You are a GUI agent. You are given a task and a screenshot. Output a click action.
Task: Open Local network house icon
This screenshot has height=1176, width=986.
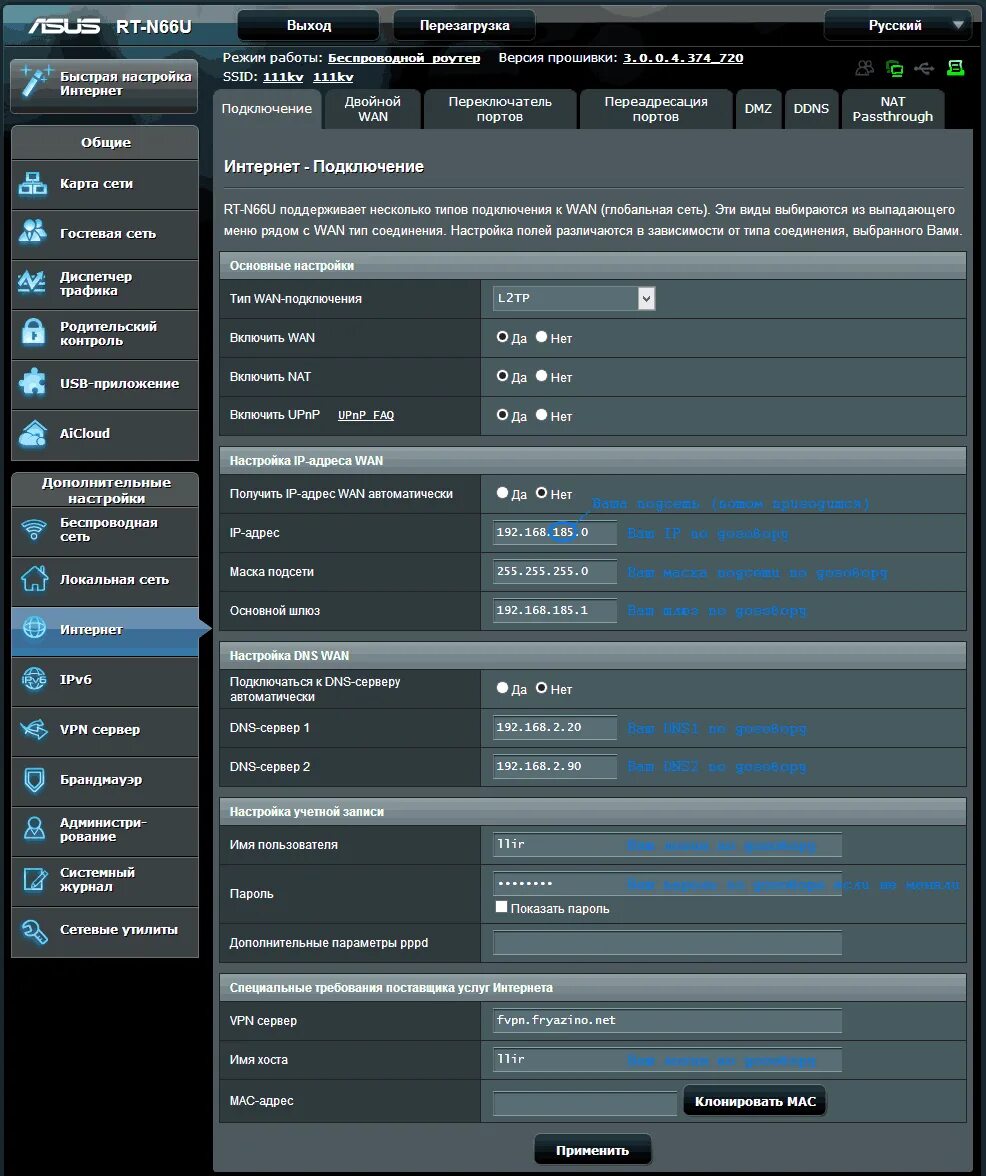(x=34, y=579)
